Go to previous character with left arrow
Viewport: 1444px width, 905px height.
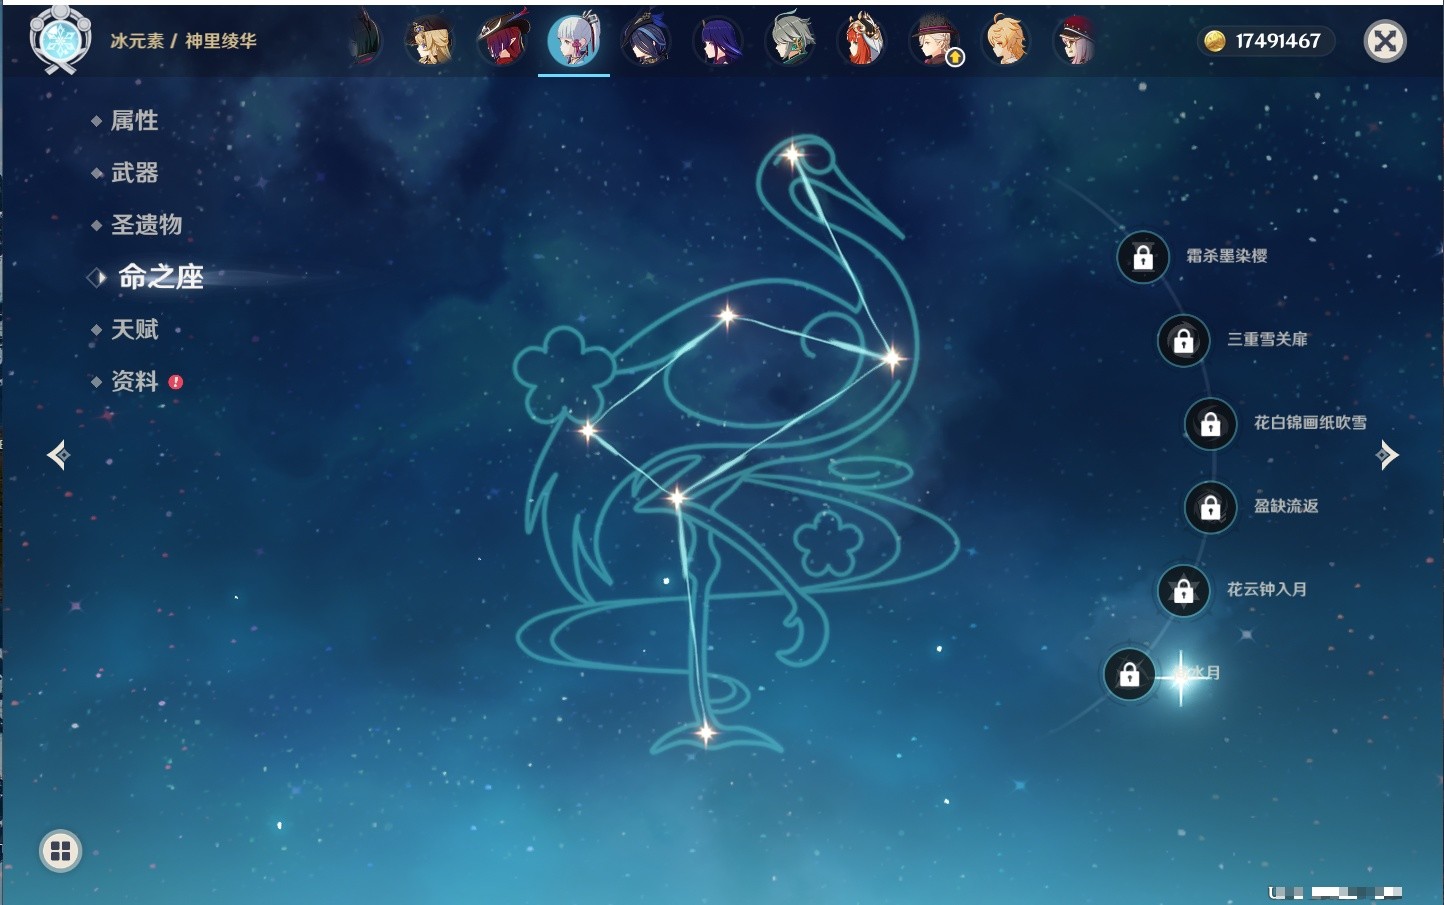(x=58, y=455)
